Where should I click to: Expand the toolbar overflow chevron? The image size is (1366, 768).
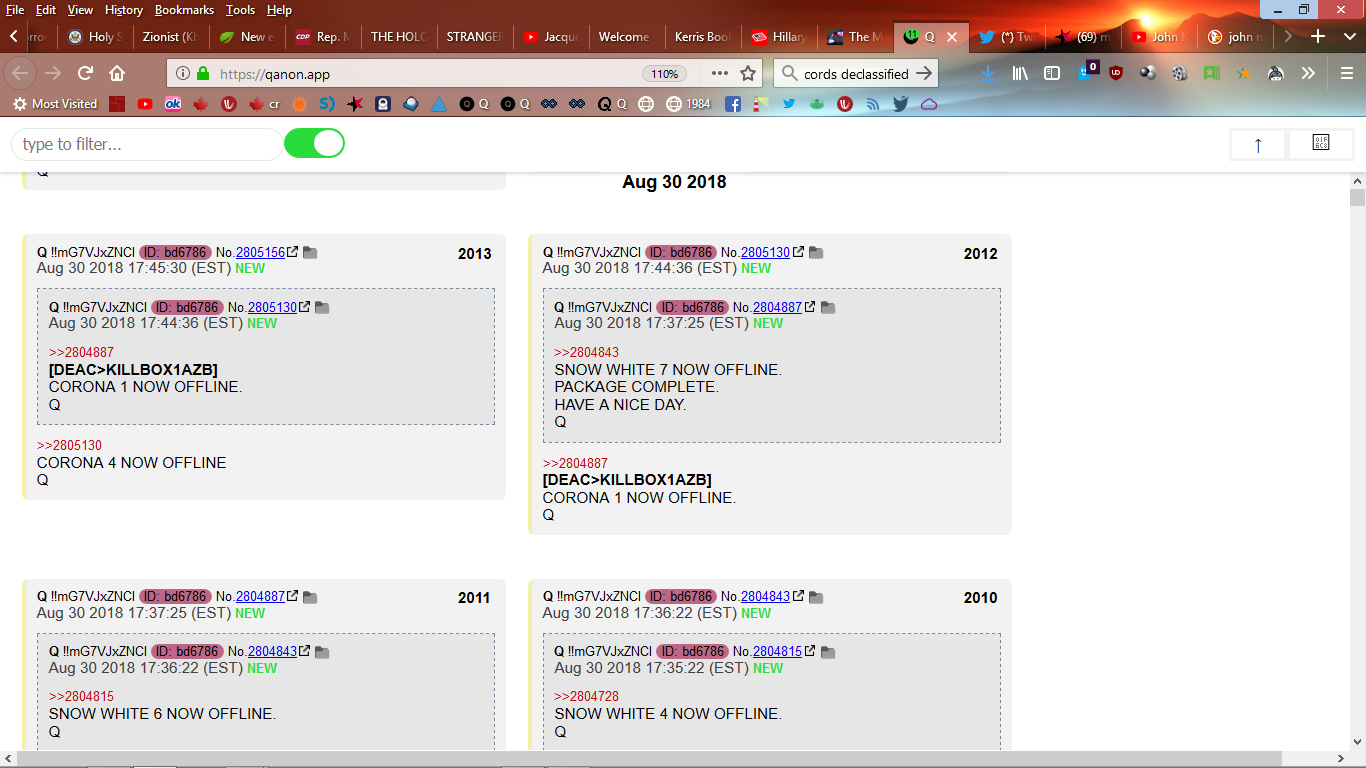[1308, 73]
